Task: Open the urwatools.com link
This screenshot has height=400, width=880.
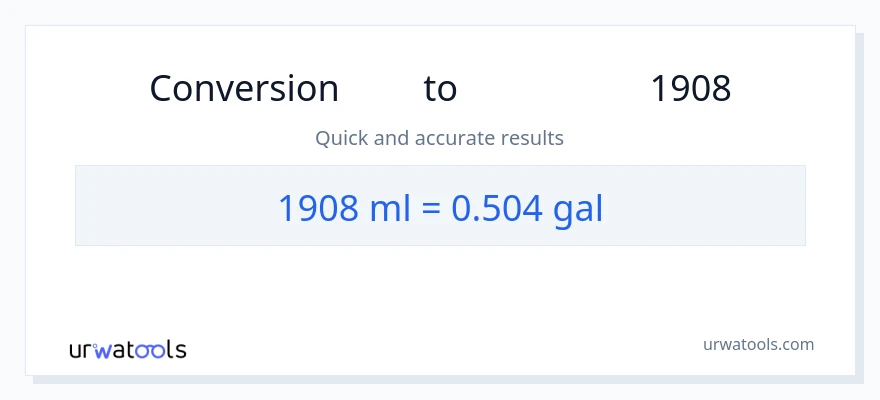Action: (x=758, y=344)
